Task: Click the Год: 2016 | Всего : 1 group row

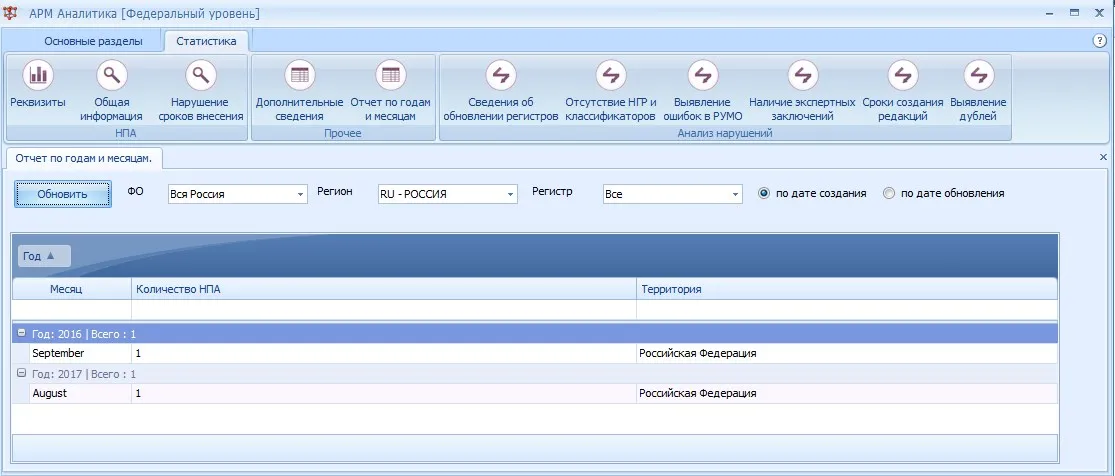Action: pos(535,333)
